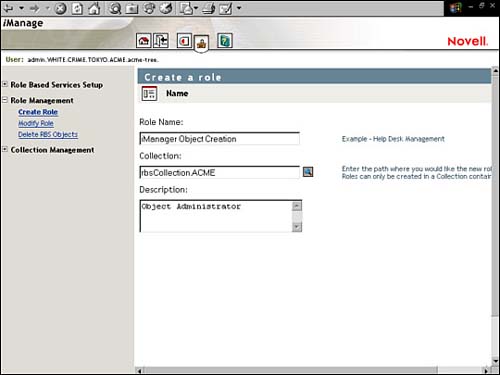Screen dimensions: 500x375
Task: Open the browser Media icon
Action: 149,8
